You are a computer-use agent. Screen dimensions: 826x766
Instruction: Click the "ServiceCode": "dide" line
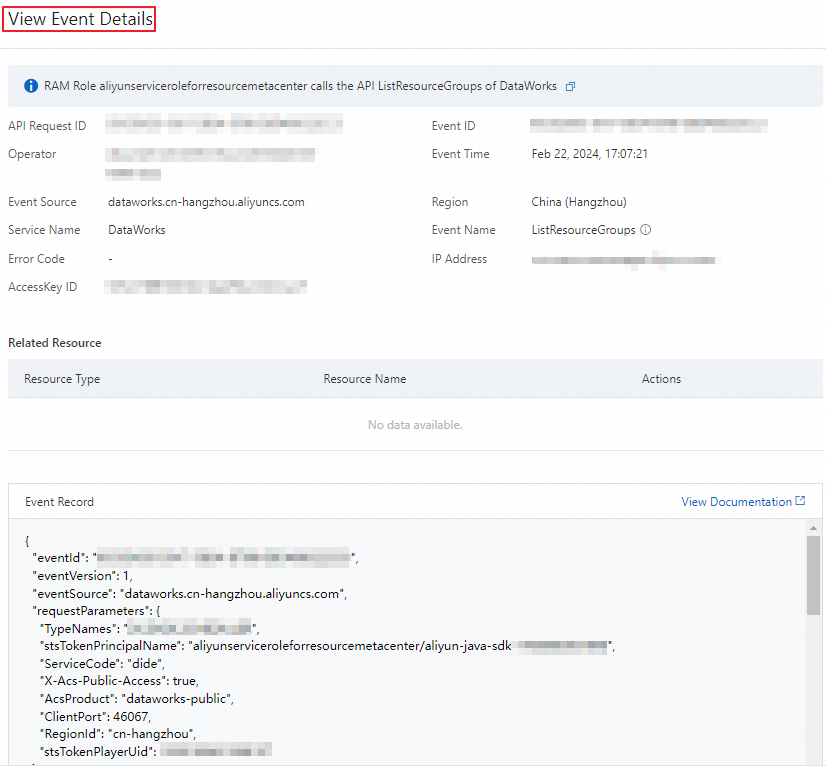pos(102,664)
